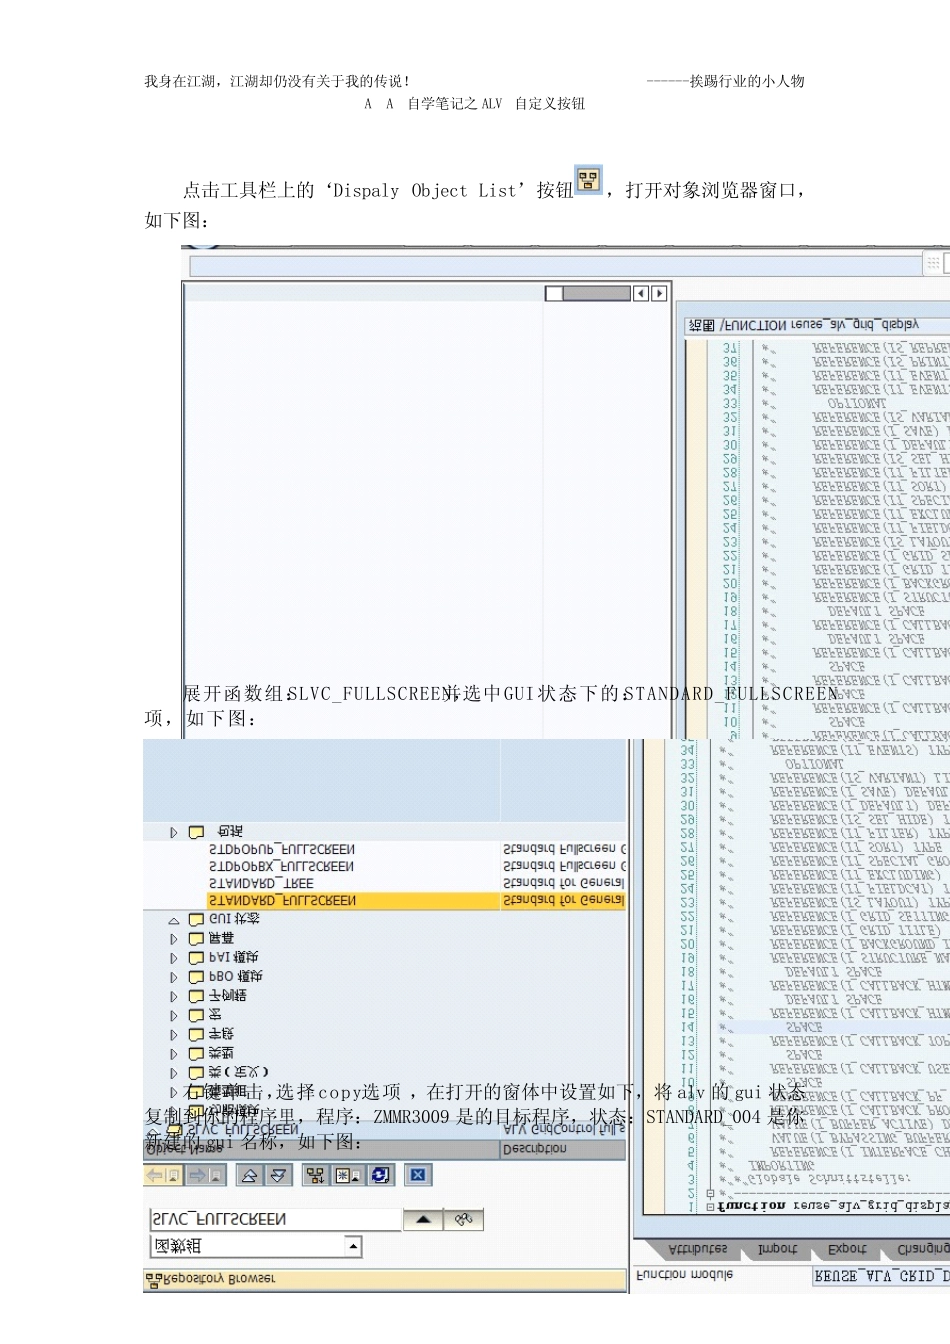Click the refresh object list icon
Image resolution: width=950 pixels, height=1344 pixels.
click(x=381, y=1176)
